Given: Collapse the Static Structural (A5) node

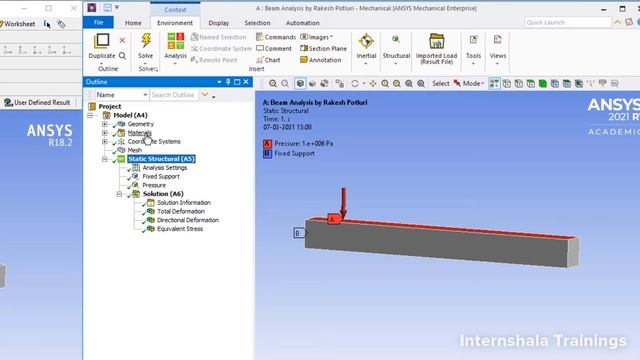Looking at the screenshot, I should point(105,159).
